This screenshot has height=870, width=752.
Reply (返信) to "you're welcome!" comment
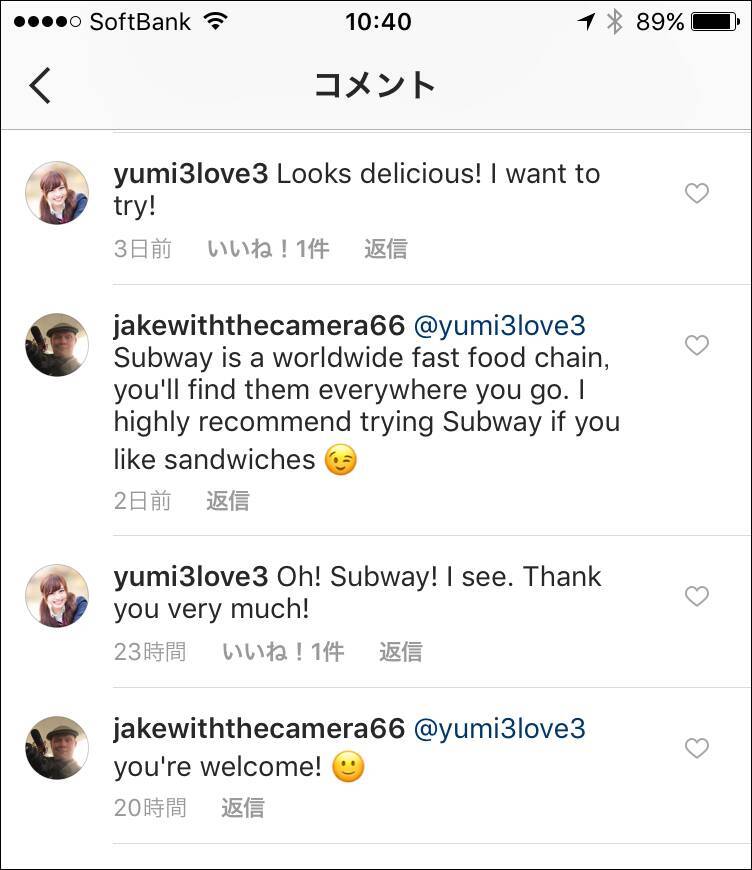coord(242,807)
